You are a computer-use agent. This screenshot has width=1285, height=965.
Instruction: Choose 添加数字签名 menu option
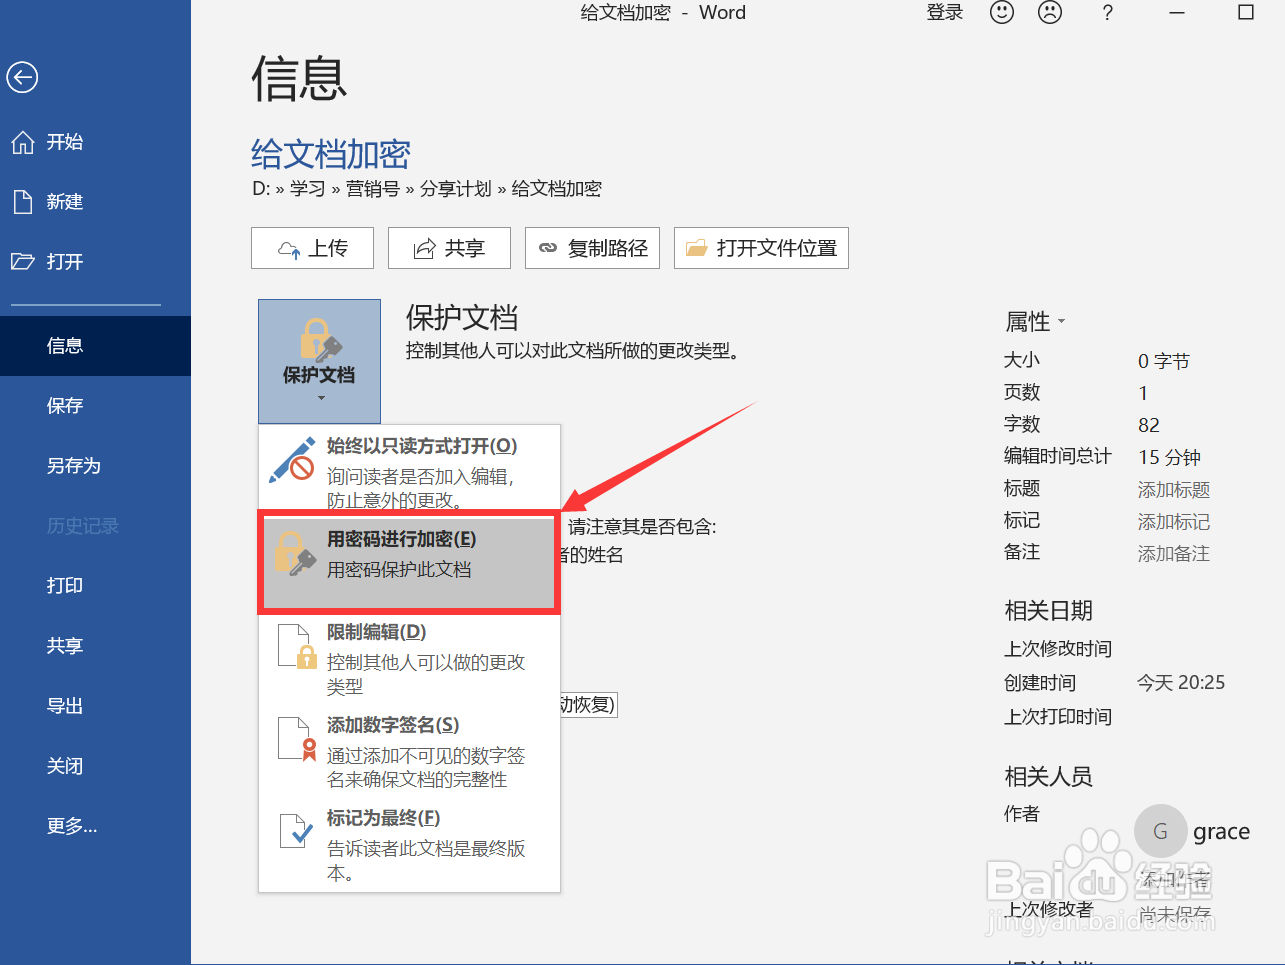point(409,751)
